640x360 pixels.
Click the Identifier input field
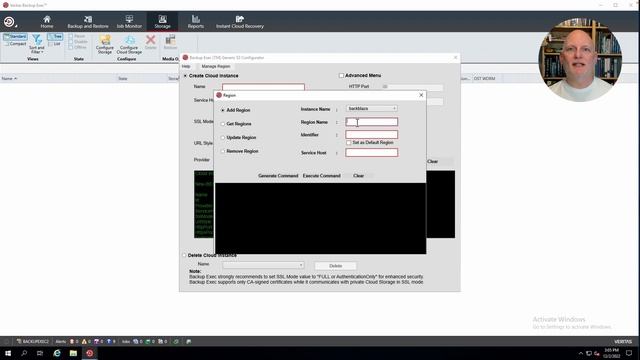click(x=371, y=135)
